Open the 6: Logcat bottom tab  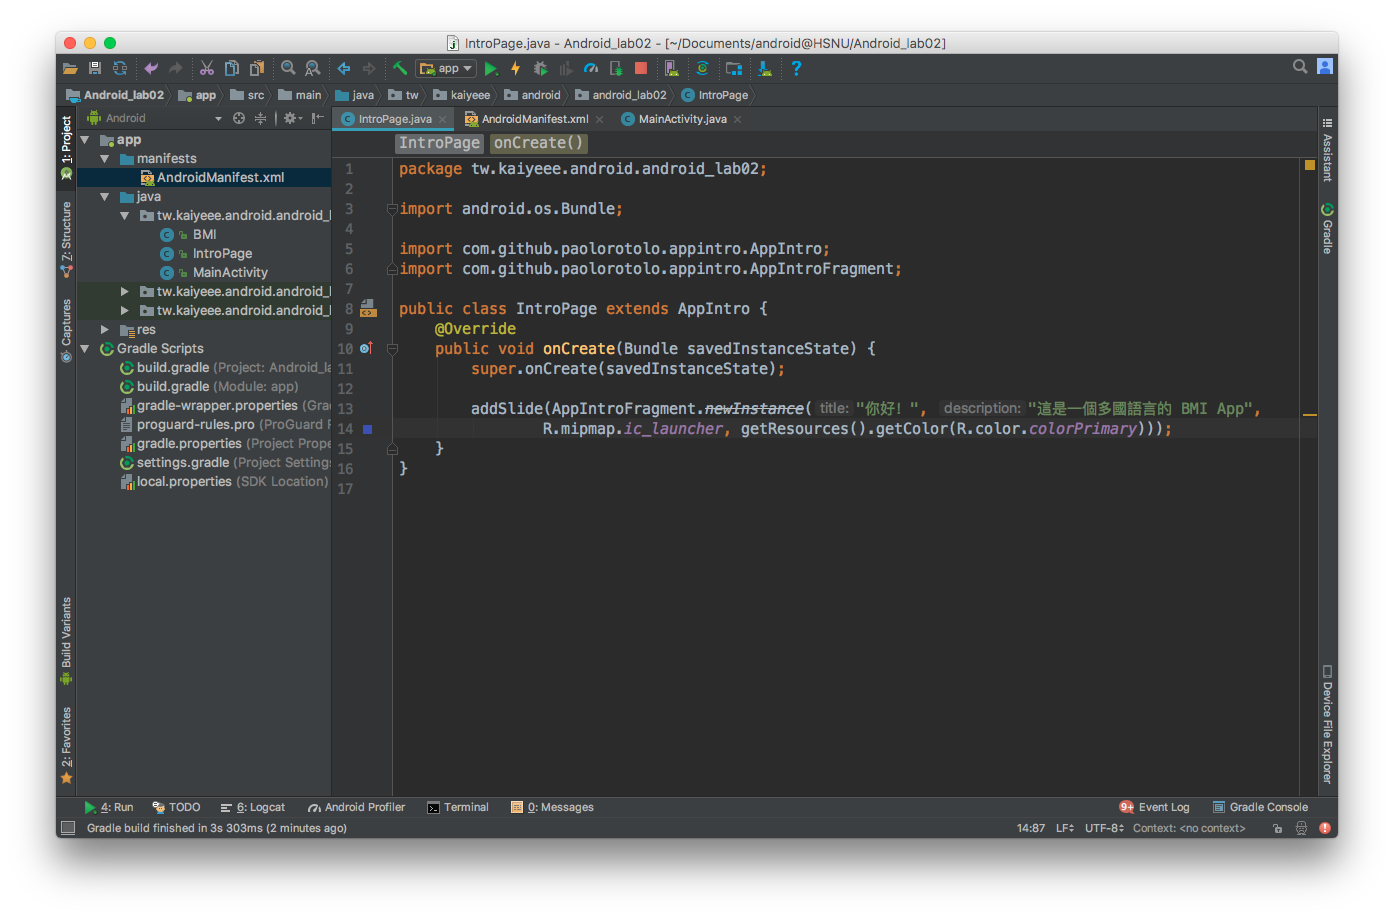253,807
